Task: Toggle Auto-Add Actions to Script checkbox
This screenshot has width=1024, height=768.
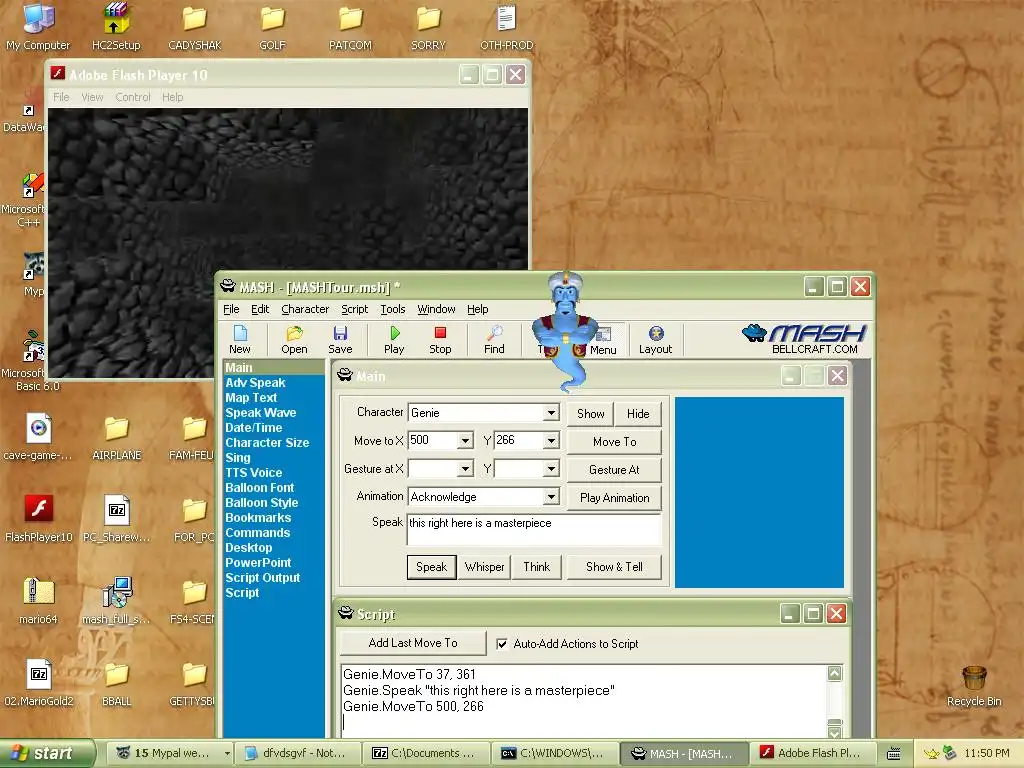Action: click(502, 644)
